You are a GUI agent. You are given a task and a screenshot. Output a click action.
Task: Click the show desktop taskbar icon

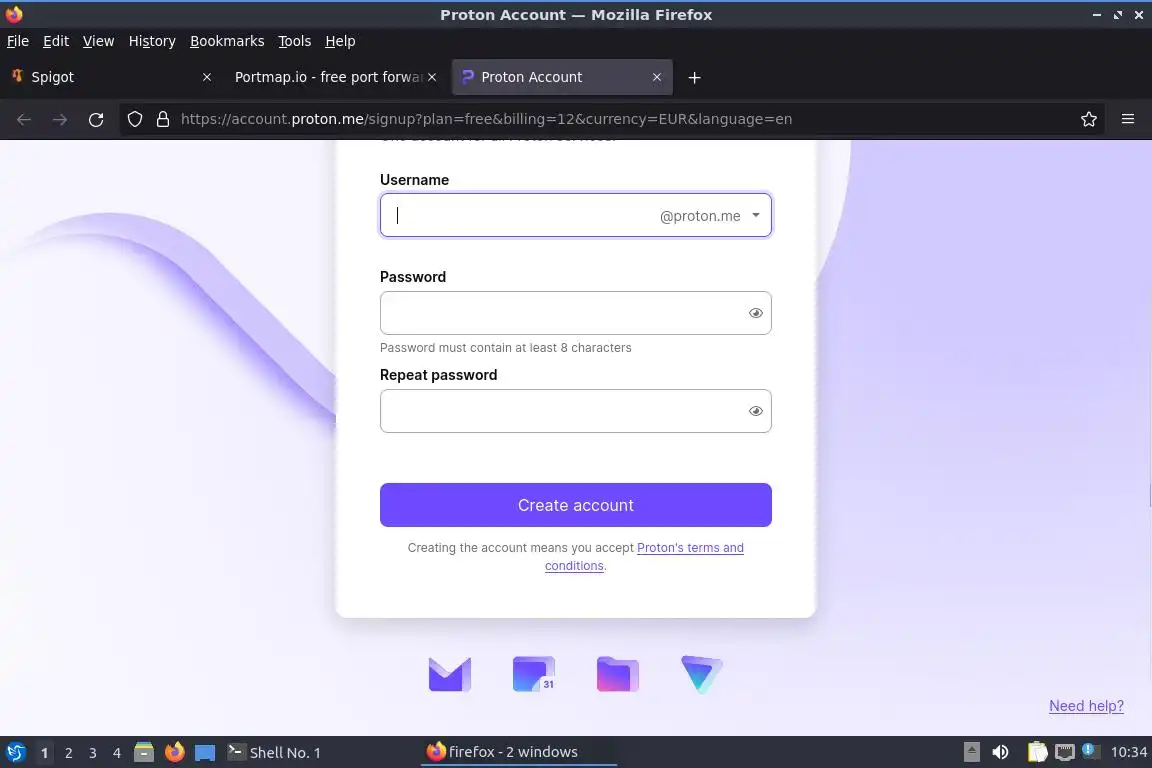205,752
